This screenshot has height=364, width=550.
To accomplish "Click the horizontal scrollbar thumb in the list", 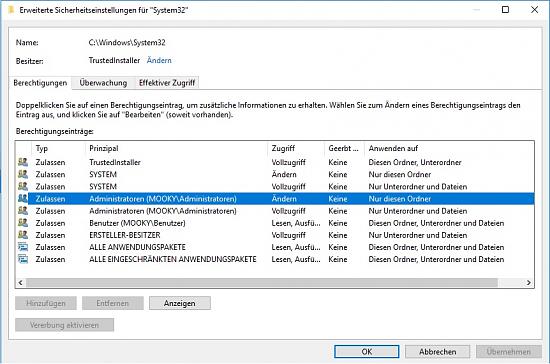I will 262,283.
